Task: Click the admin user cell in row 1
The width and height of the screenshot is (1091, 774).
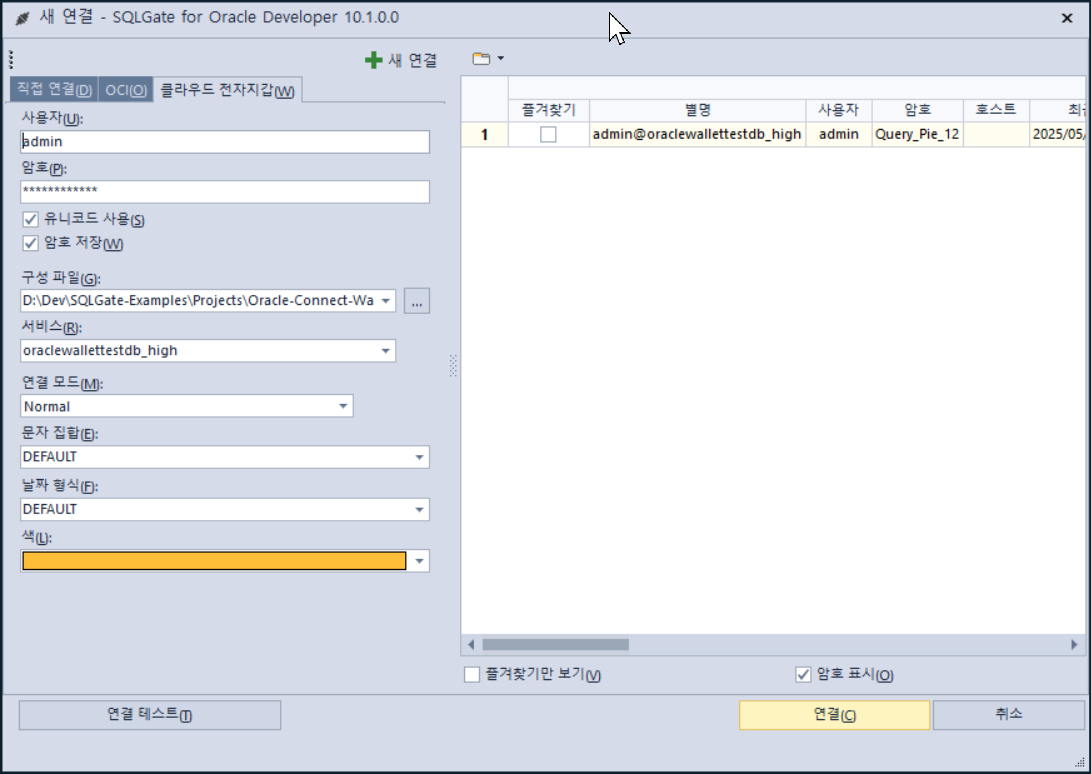Action: [x=838, y=134]
